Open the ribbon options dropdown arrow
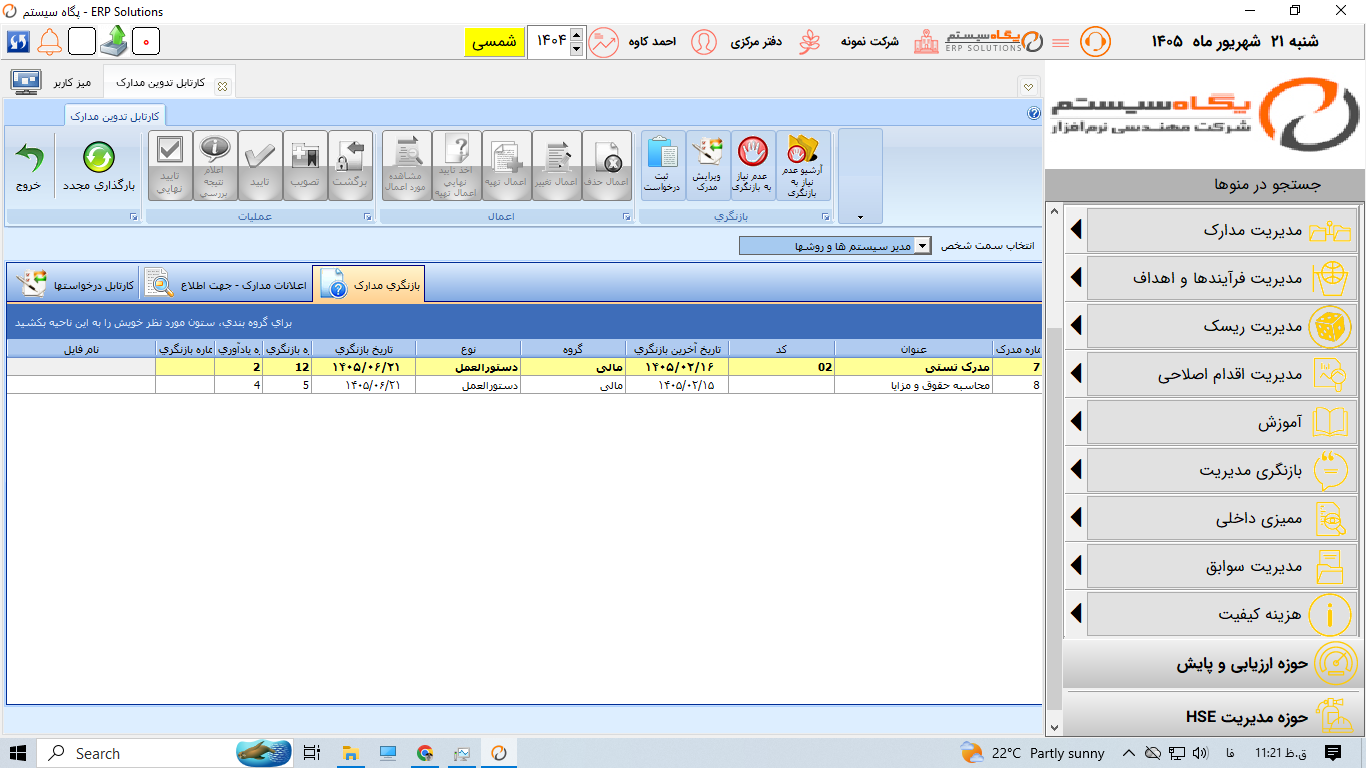The height and width of the screenshot is (768, 1366). coord(860,216)
